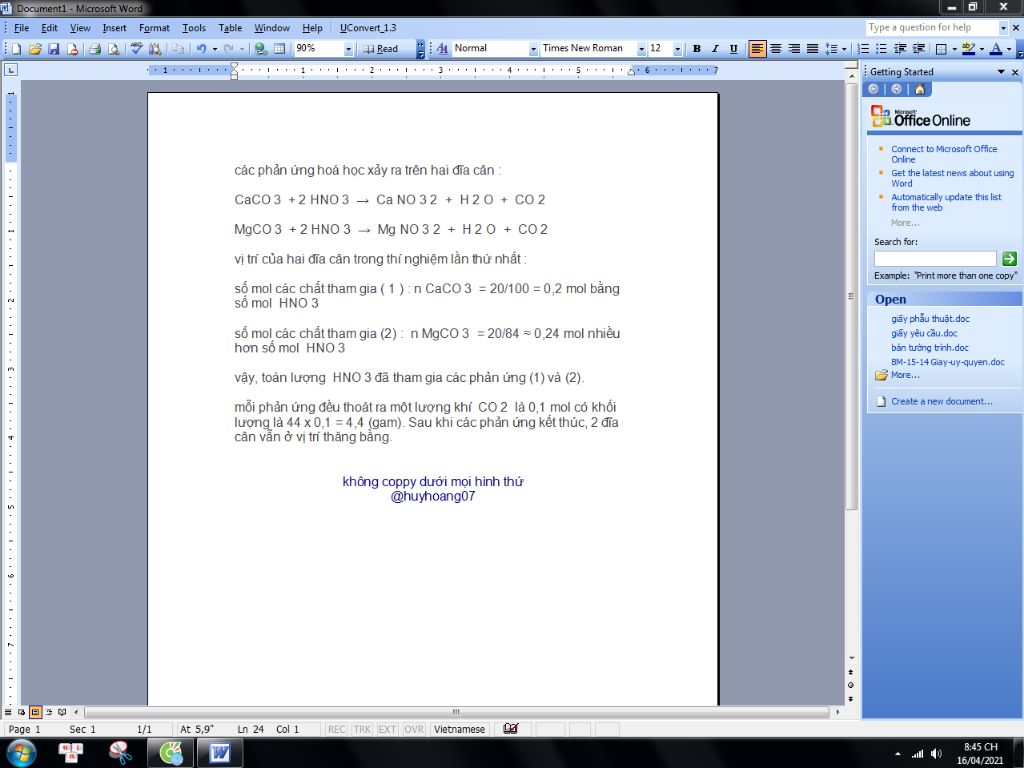Toggle bold formatting

(697, 49)
